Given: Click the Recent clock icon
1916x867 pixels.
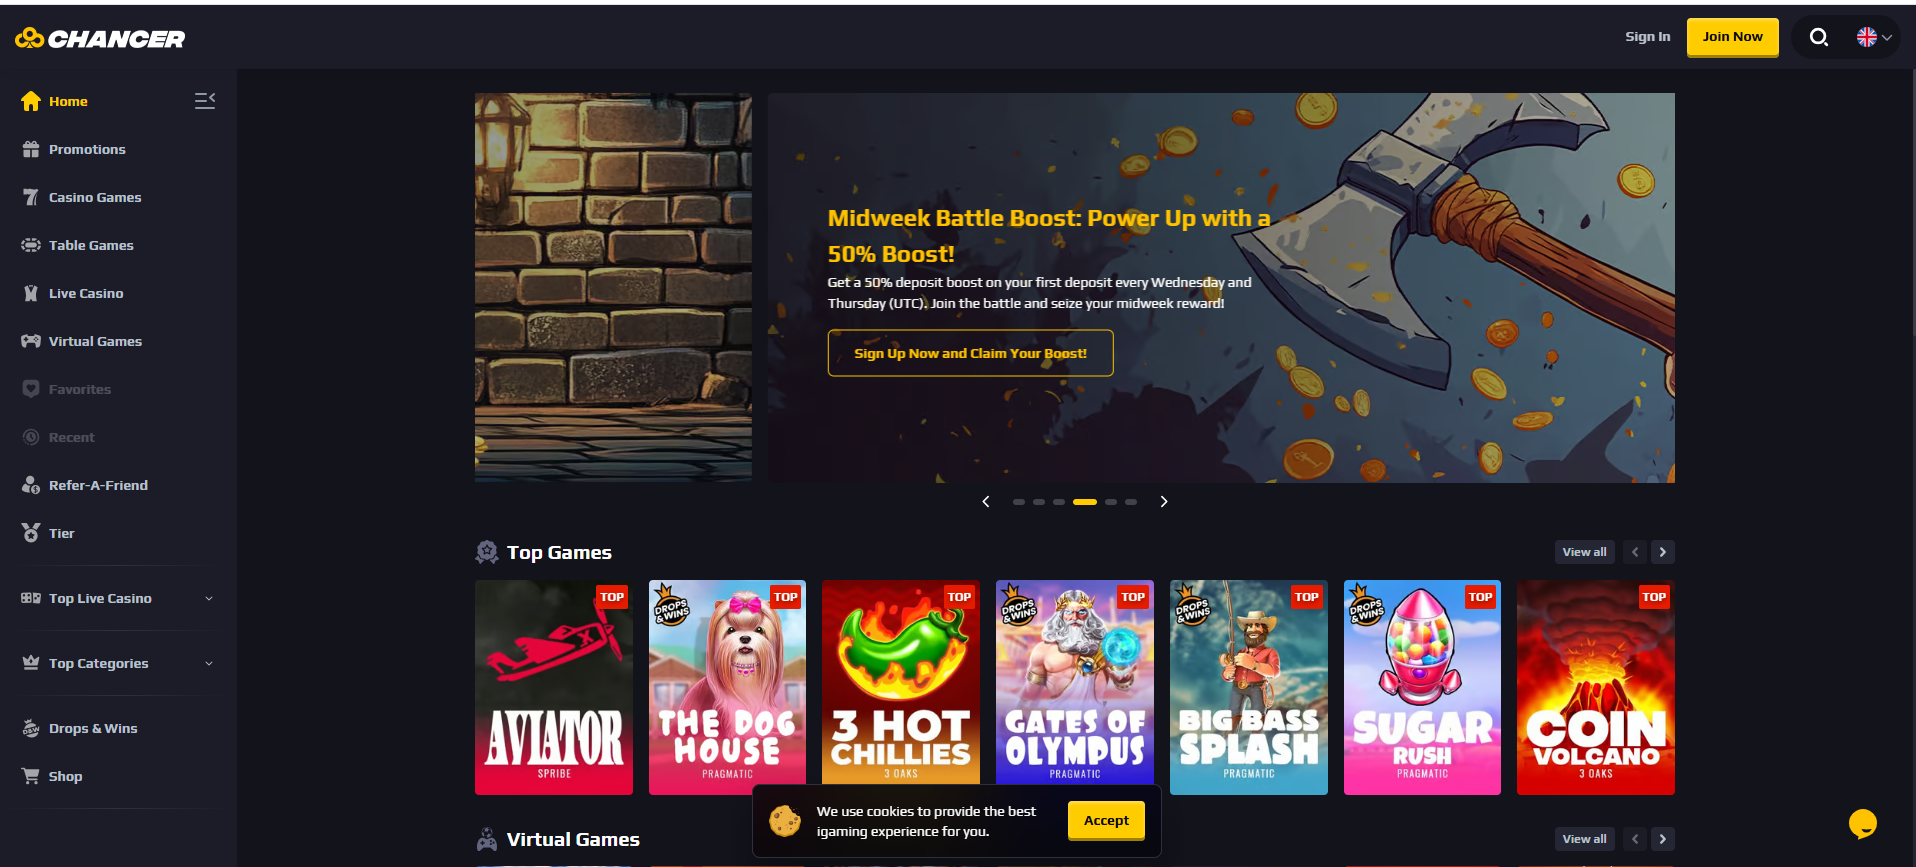Looking at the screenshot, I should point(31,437).
